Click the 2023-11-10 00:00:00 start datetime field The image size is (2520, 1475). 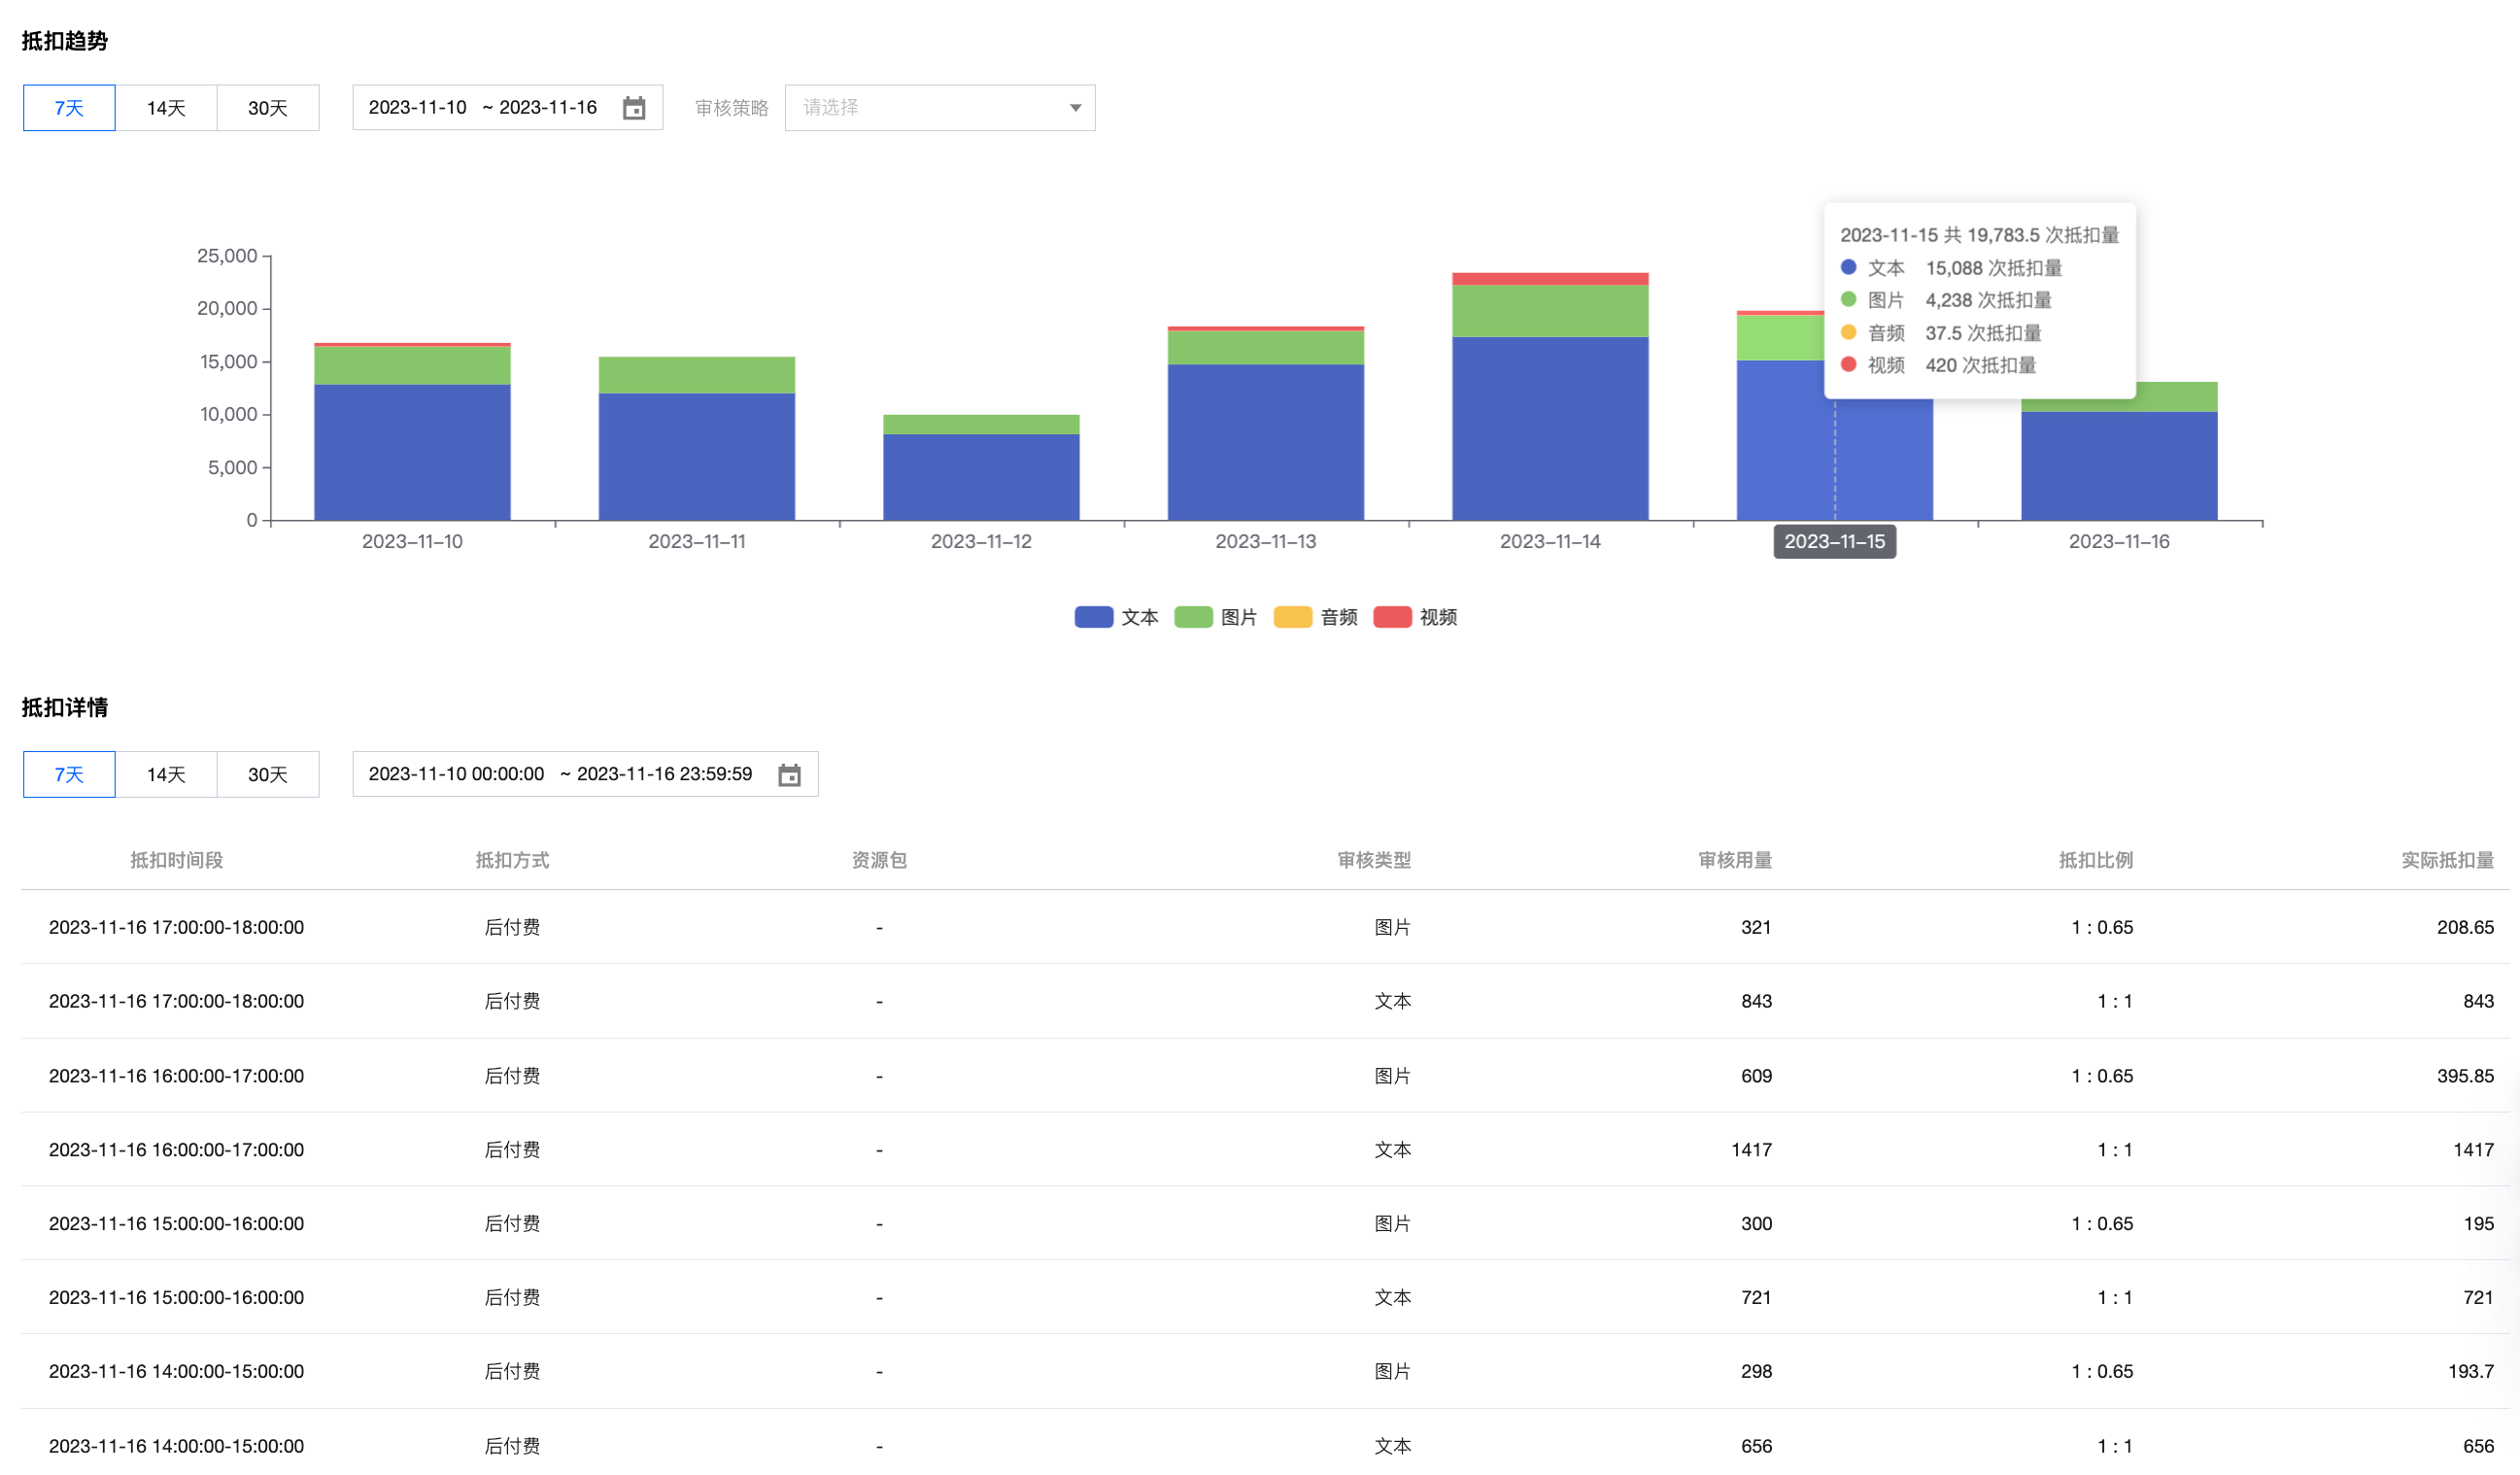click(456, 775)
